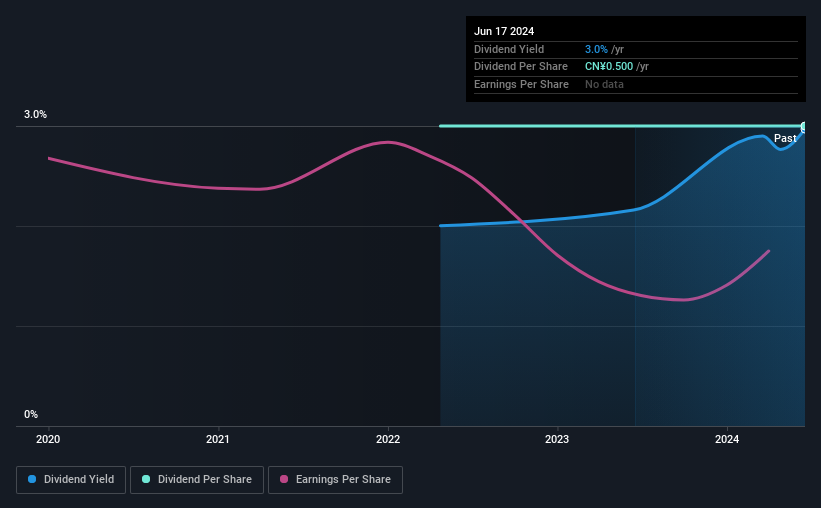Screen dimensions: 821x508
Task: Click the Jun 17 2024 tooltip date
Action: click(504, 31)
